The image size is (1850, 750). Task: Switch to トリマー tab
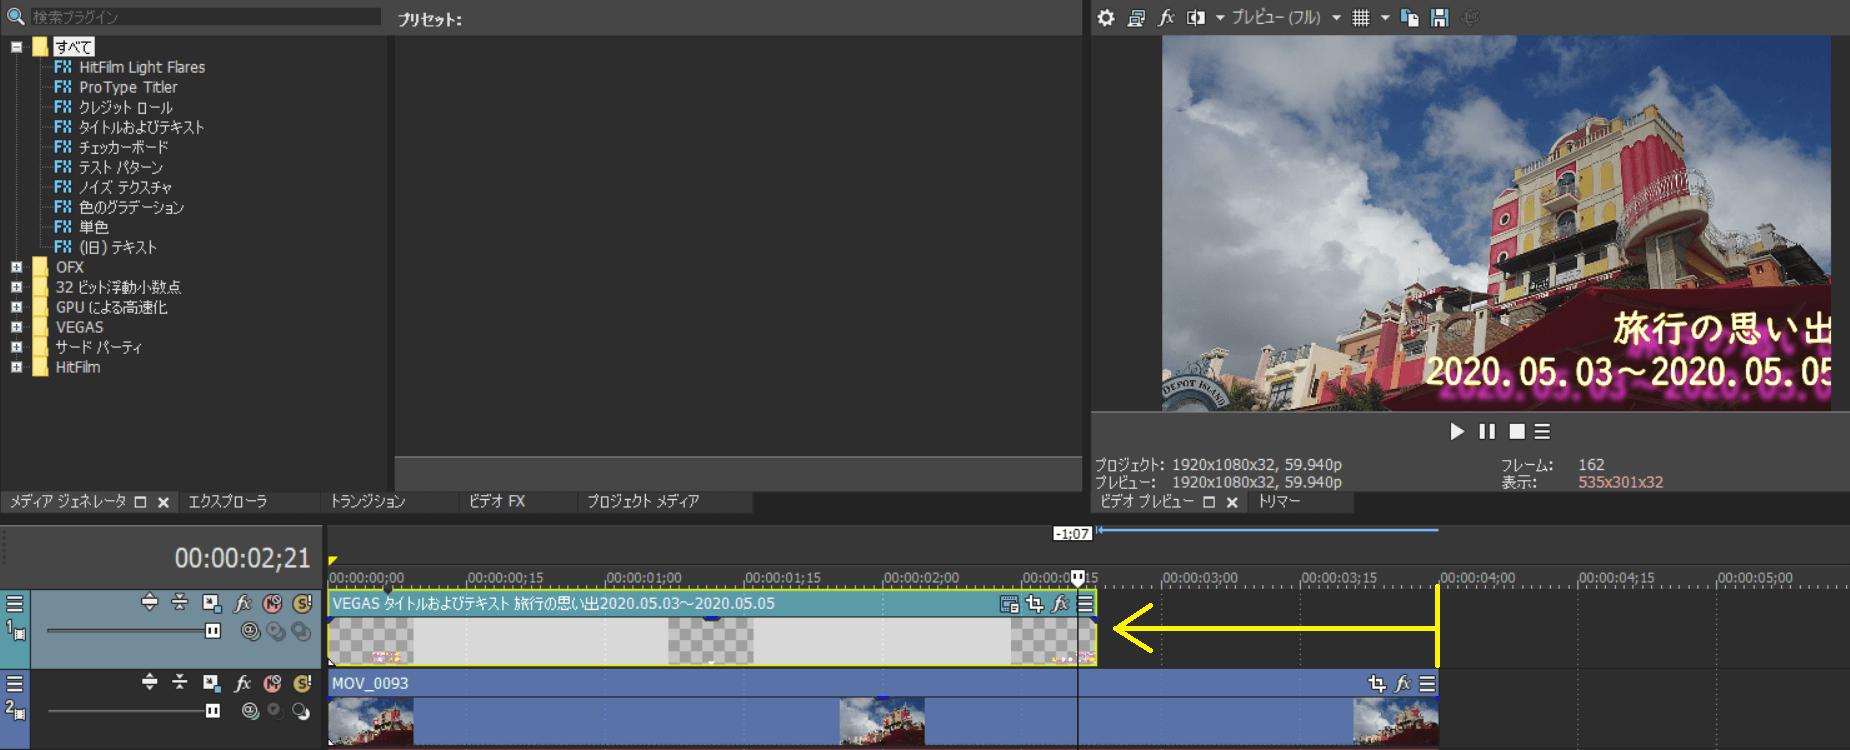pyautogui.click(x=1279, y=501)
